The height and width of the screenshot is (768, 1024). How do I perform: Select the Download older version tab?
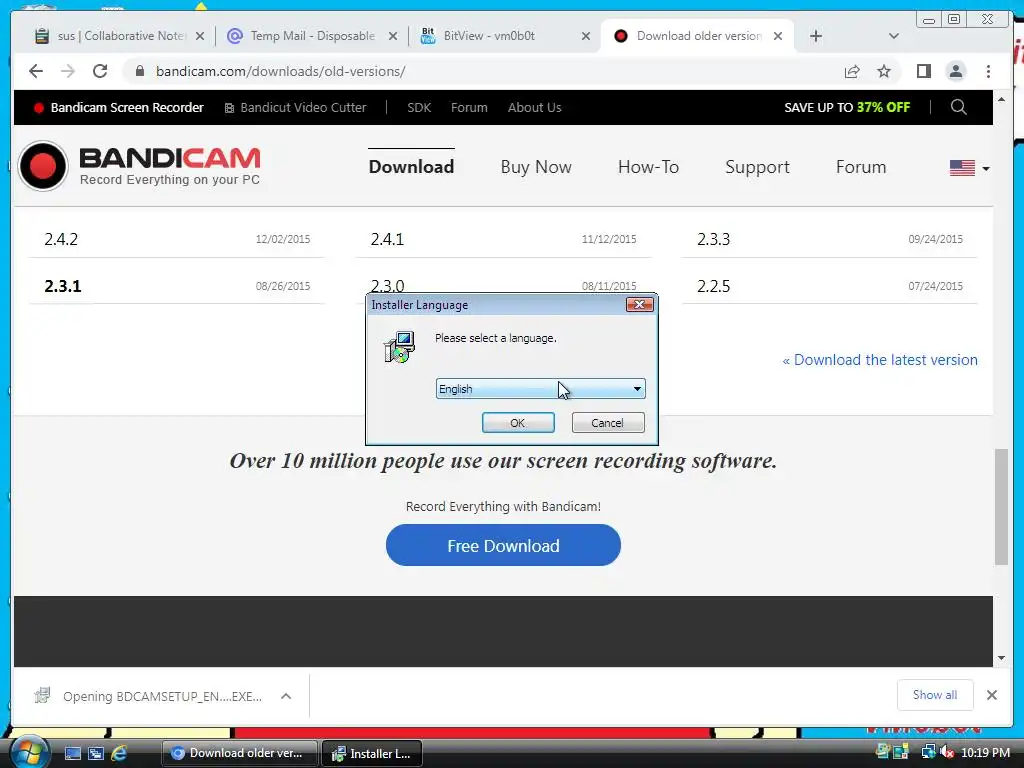[695, 36]
